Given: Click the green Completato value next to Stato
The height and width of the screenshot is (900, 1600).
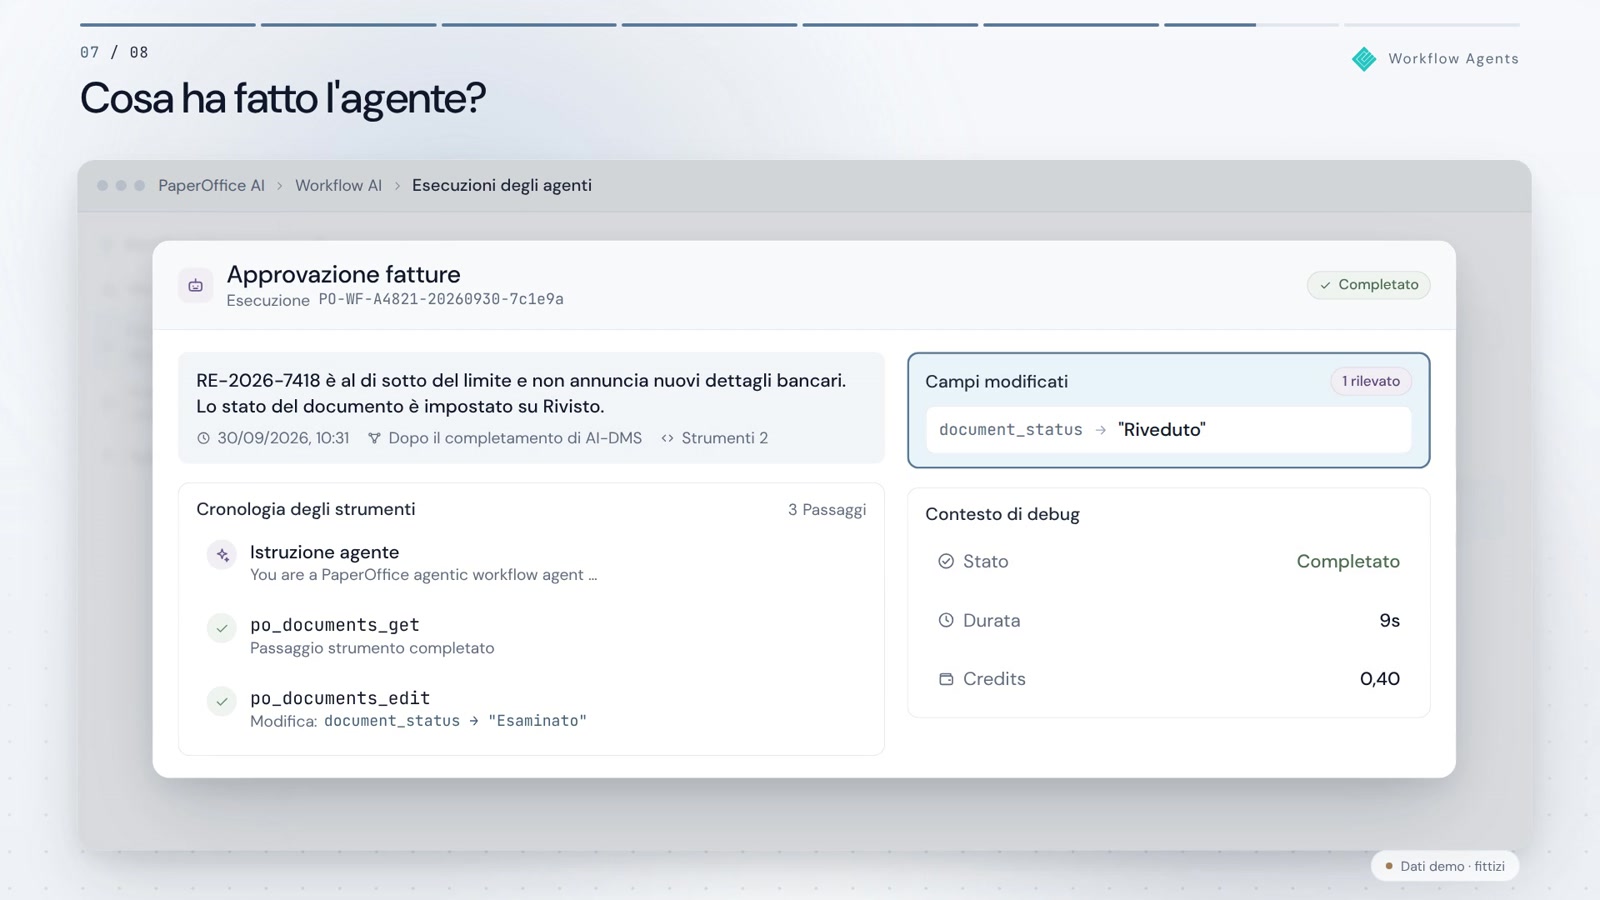Looking at the screenshot, I should tap(1348, 561).
